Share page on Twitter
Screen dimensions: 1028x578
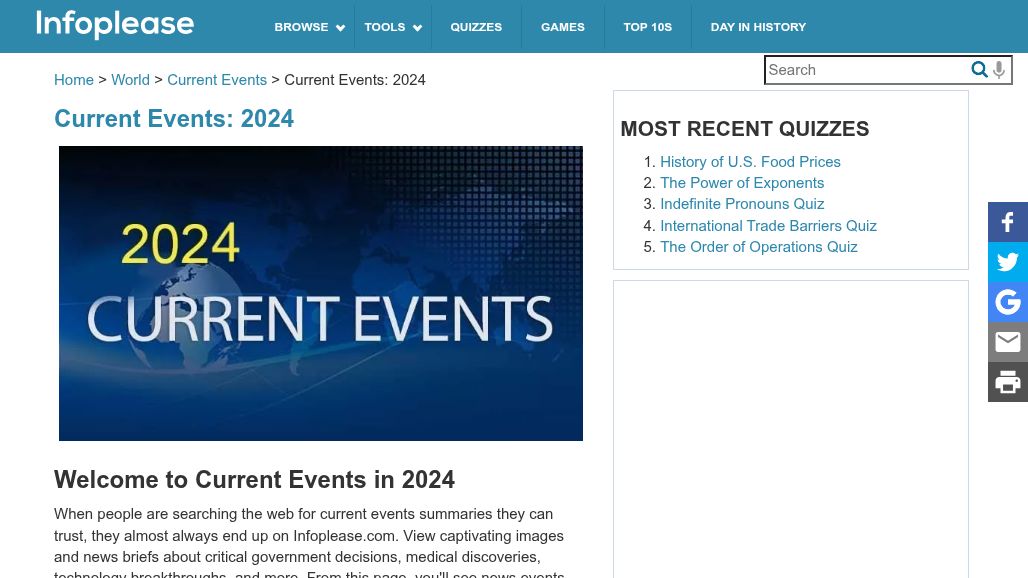click(1008, 262)
